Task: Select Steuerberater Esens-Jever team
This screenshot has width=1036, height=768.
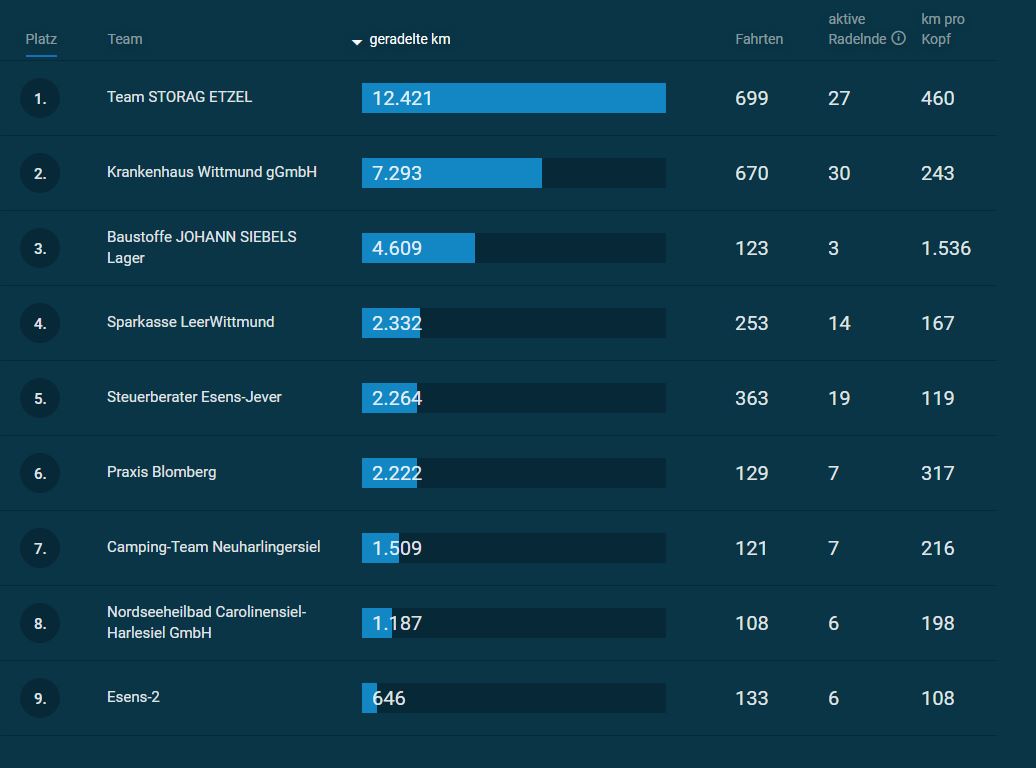Action: coord(194,397)
